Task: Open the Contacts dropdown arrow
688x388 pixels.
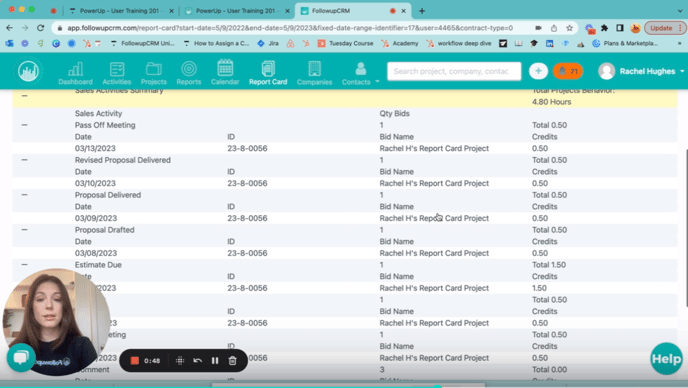Action: coord(377,82)
